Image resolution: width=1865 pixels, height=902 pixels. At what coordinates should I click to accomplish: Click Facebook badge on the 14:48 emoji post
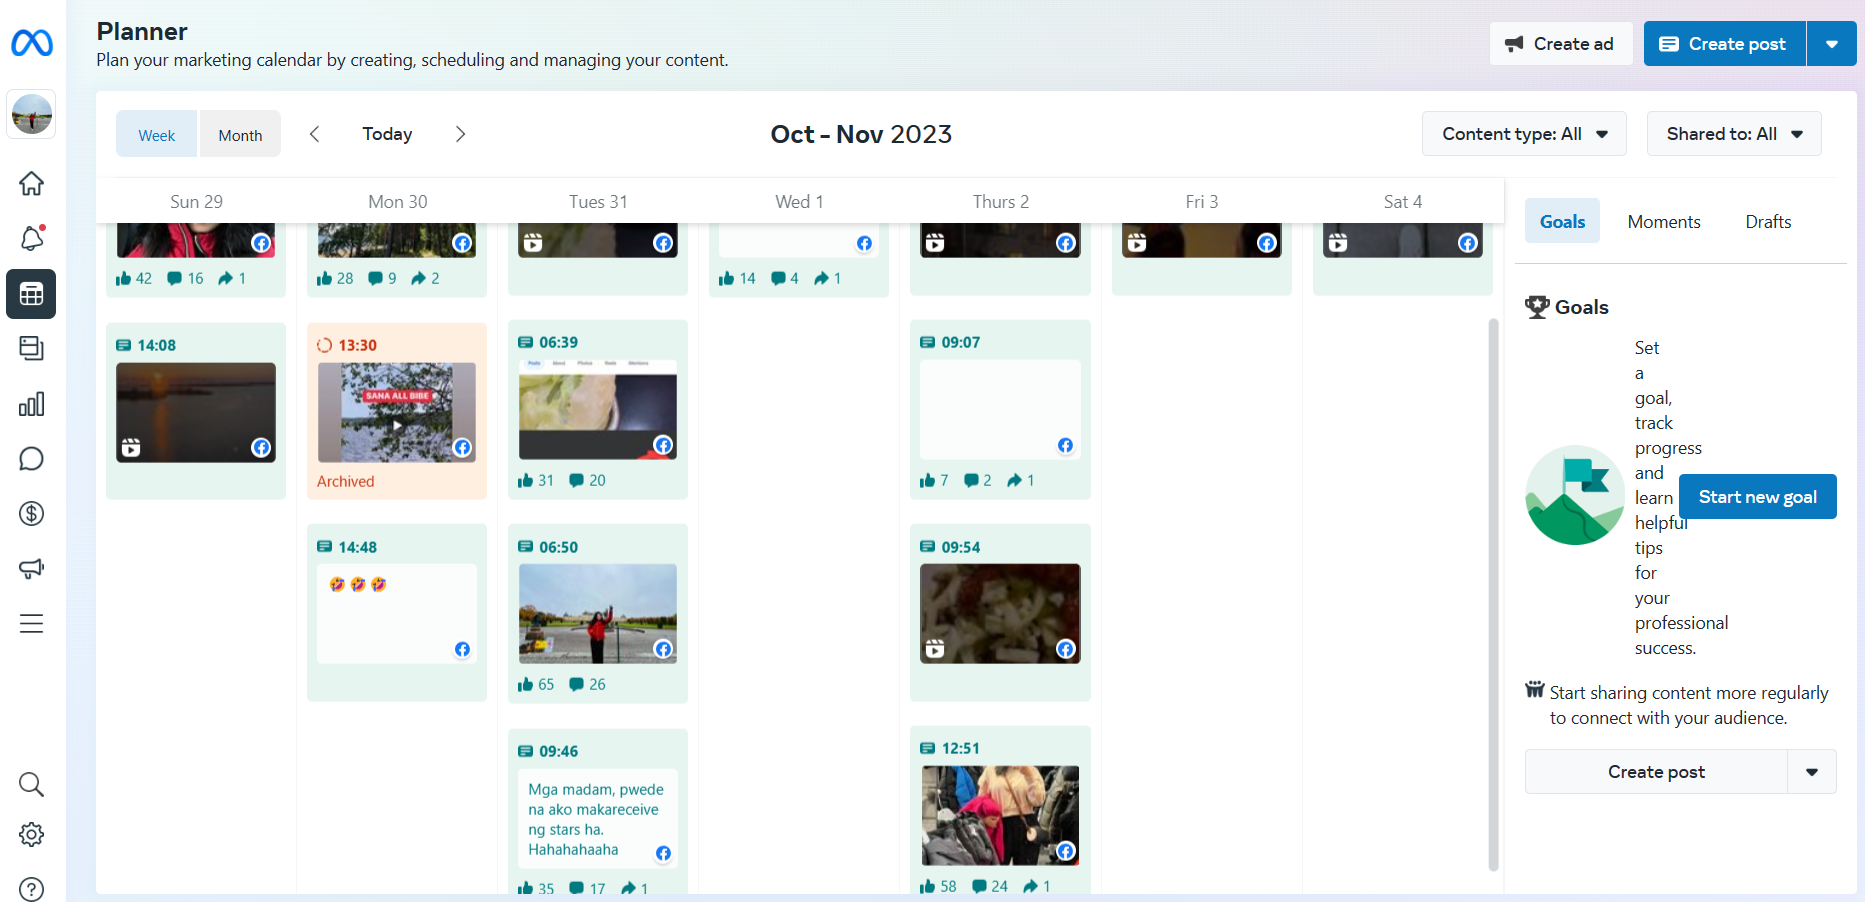tap(462, 650)
